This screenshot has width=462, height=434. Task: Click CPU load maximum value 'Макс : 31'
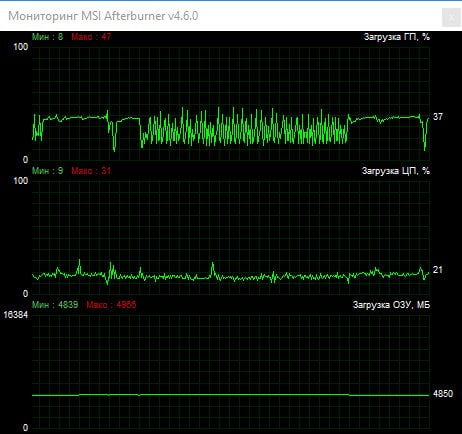pyautogui.click(x=91, y=171)
